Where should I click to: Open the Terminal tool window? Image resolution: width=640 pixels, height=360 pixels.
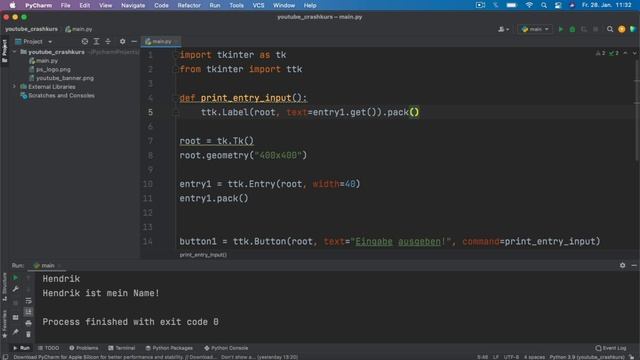[x=122, y=348]
